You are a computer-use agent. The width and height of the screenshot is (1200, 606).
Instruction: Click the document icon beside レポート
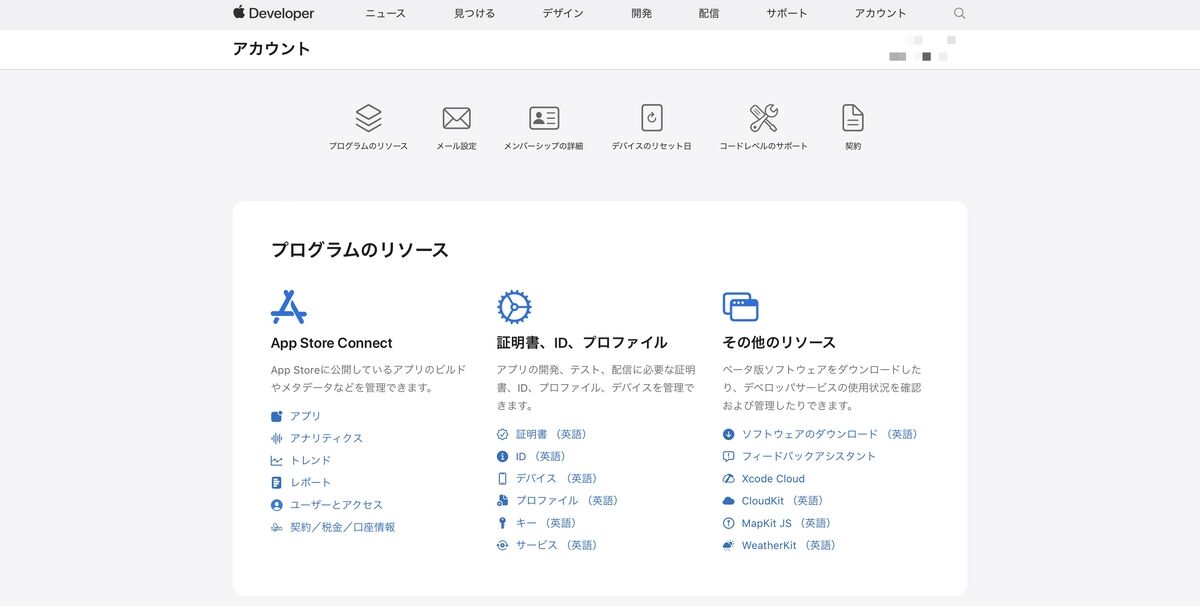277,482
